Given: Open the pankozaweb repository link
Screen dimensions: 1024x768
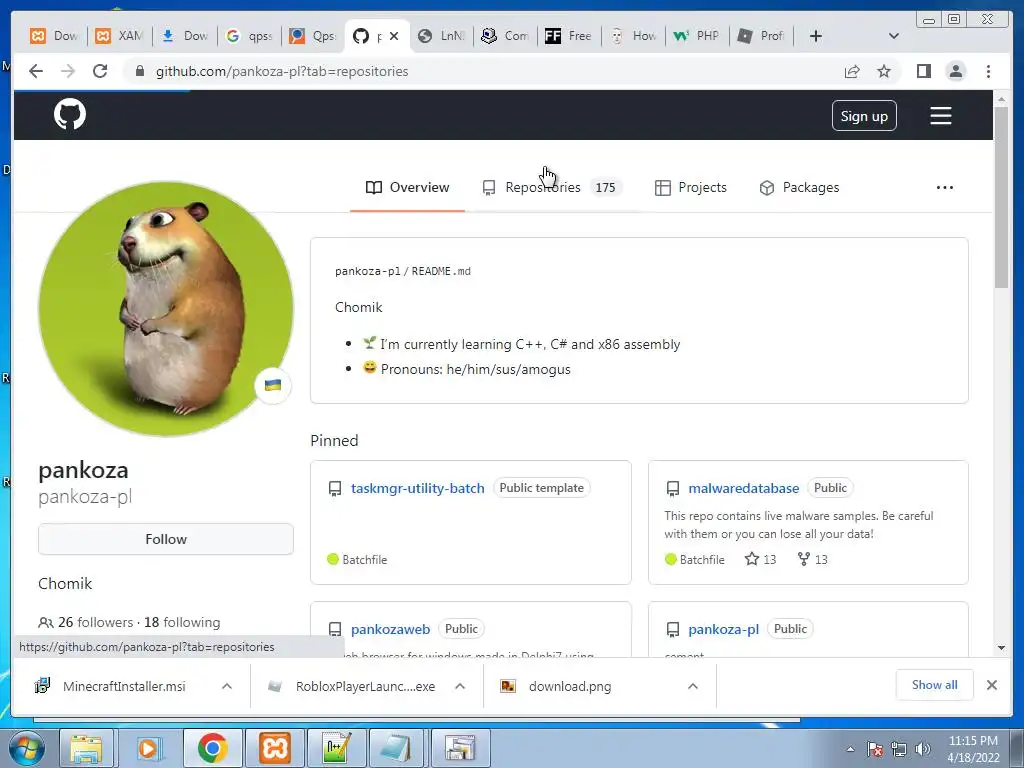Looking at the screenshot, I should (x=390, y=629).
